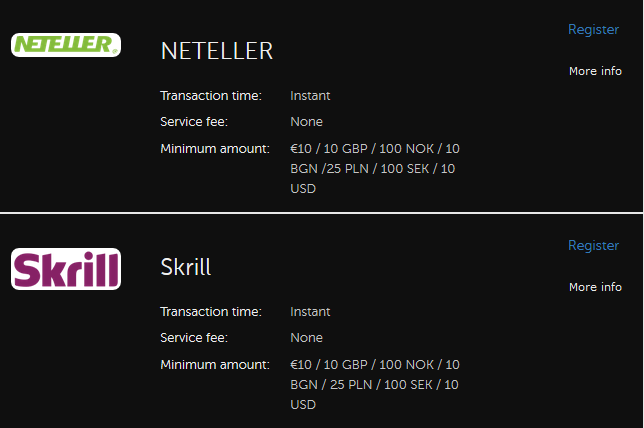Open the Register link for NETELLER

coord(593,30)
